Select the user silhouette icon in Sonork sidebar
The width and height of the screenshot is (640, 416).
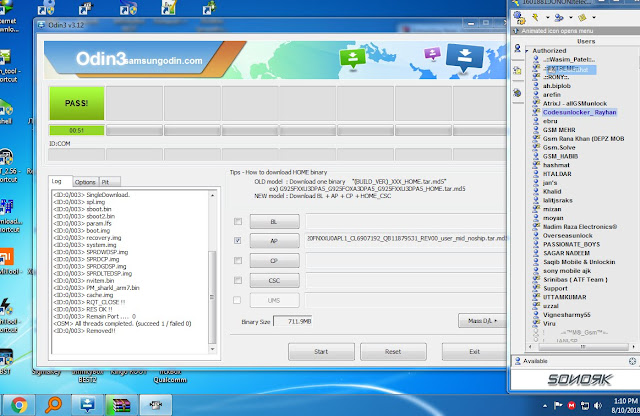pyautogui.click(x=518, y=48)
